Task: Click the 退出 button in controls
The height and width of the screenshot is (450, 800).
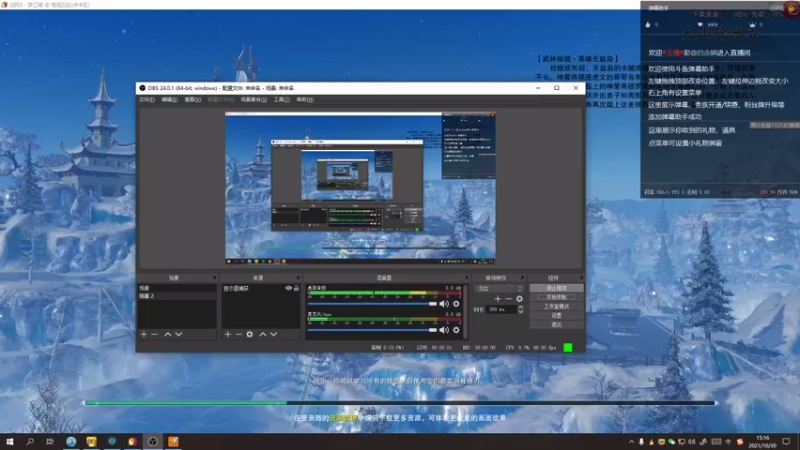Action: pyautogui.click(x=556, y=324)
